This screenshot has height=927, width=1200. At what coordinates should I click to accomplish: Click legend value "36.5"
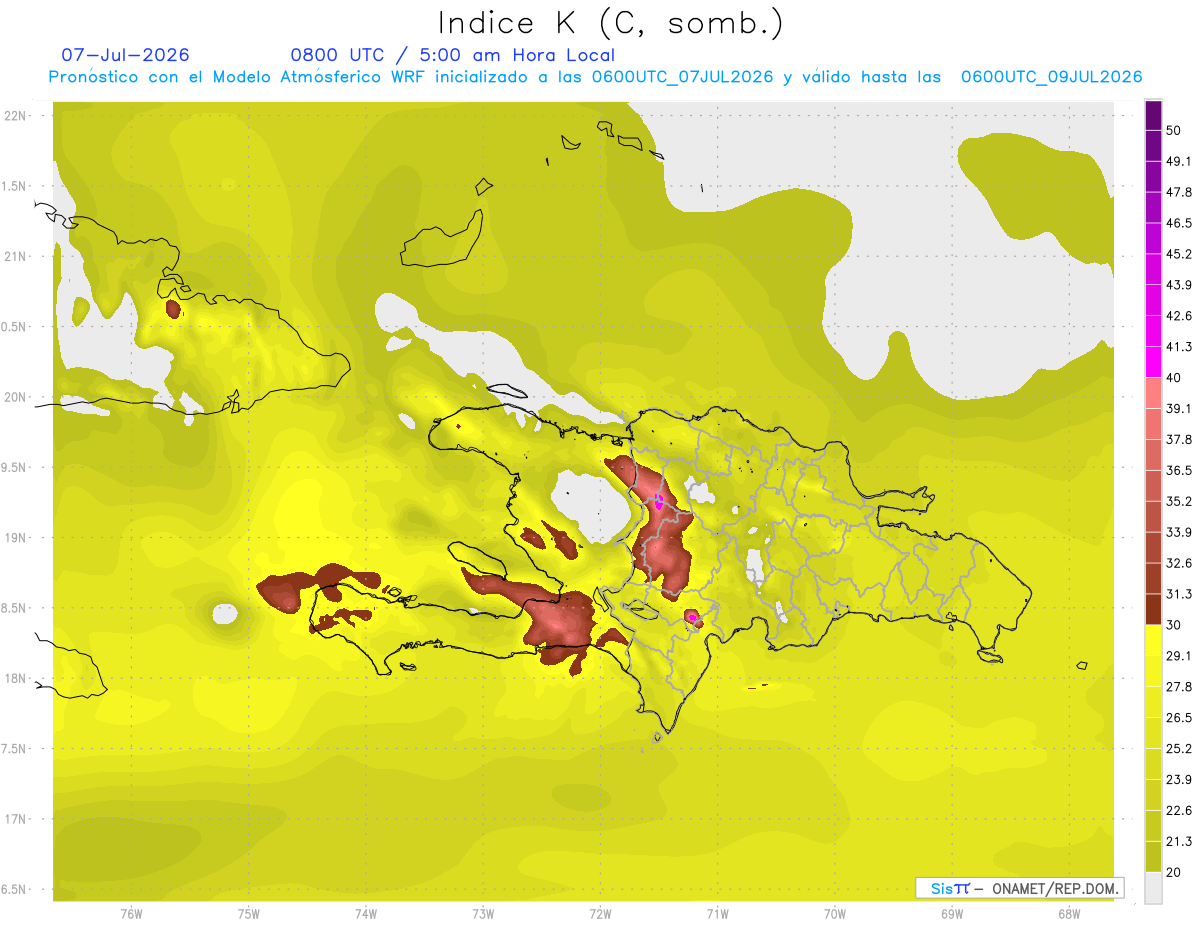(1179, 470)
